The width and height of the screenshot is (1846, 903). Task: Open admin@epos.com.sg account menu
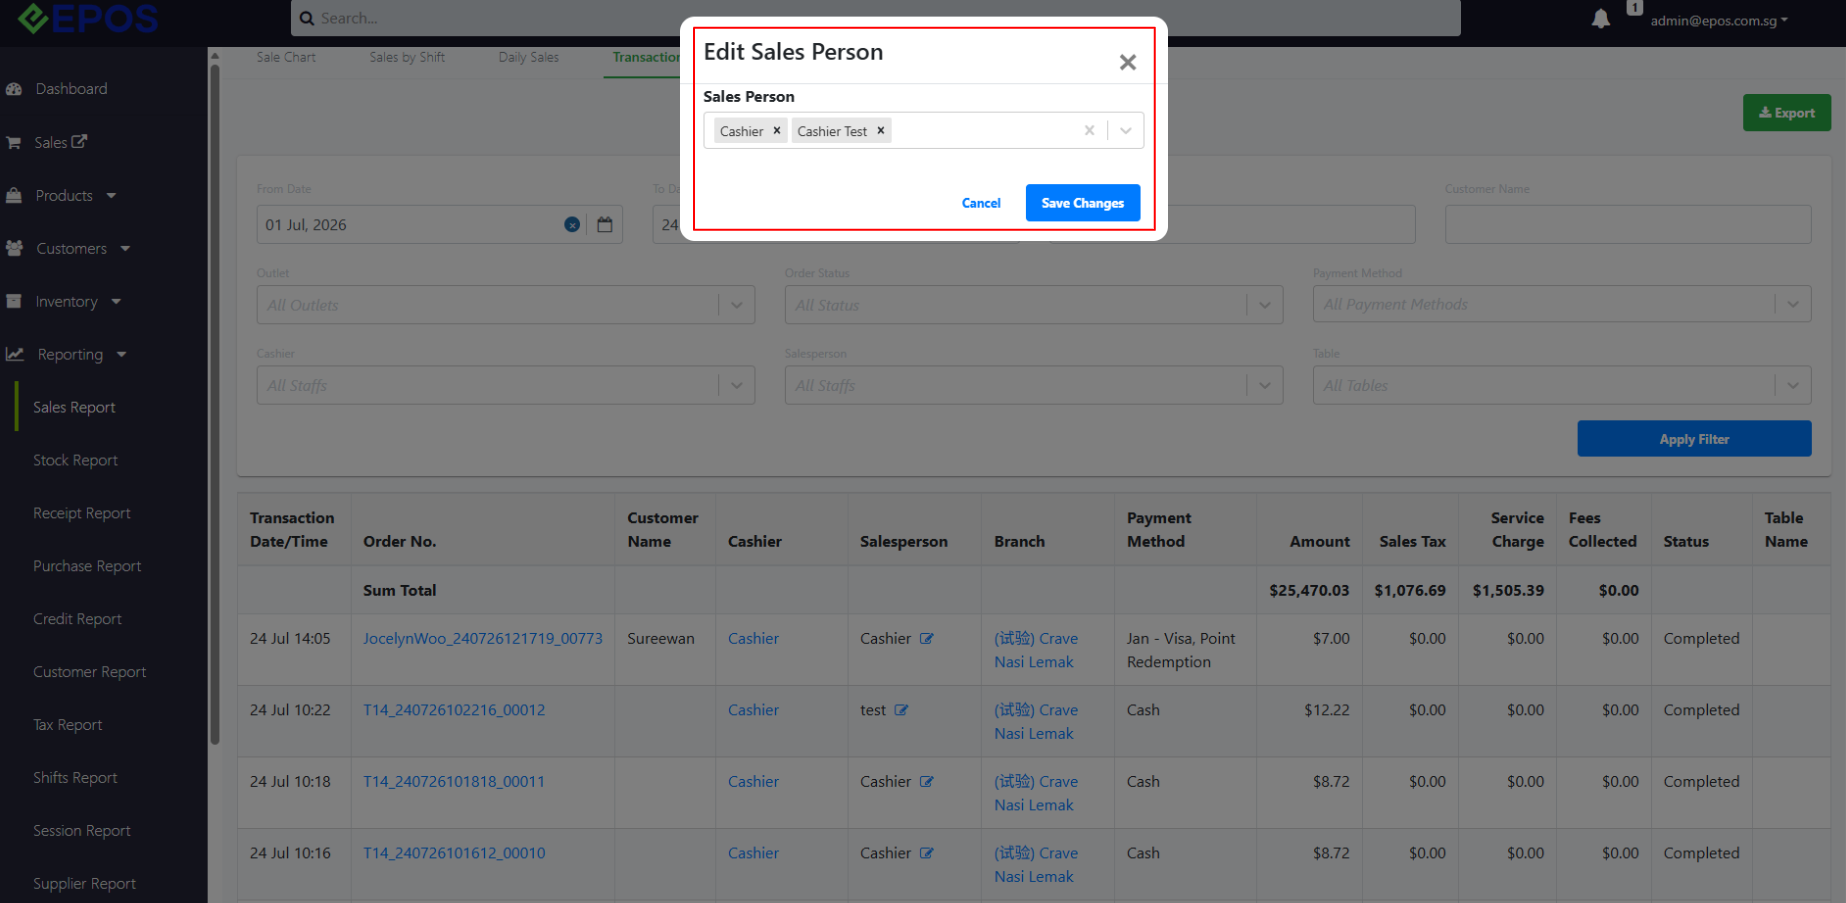point(1718,20)
